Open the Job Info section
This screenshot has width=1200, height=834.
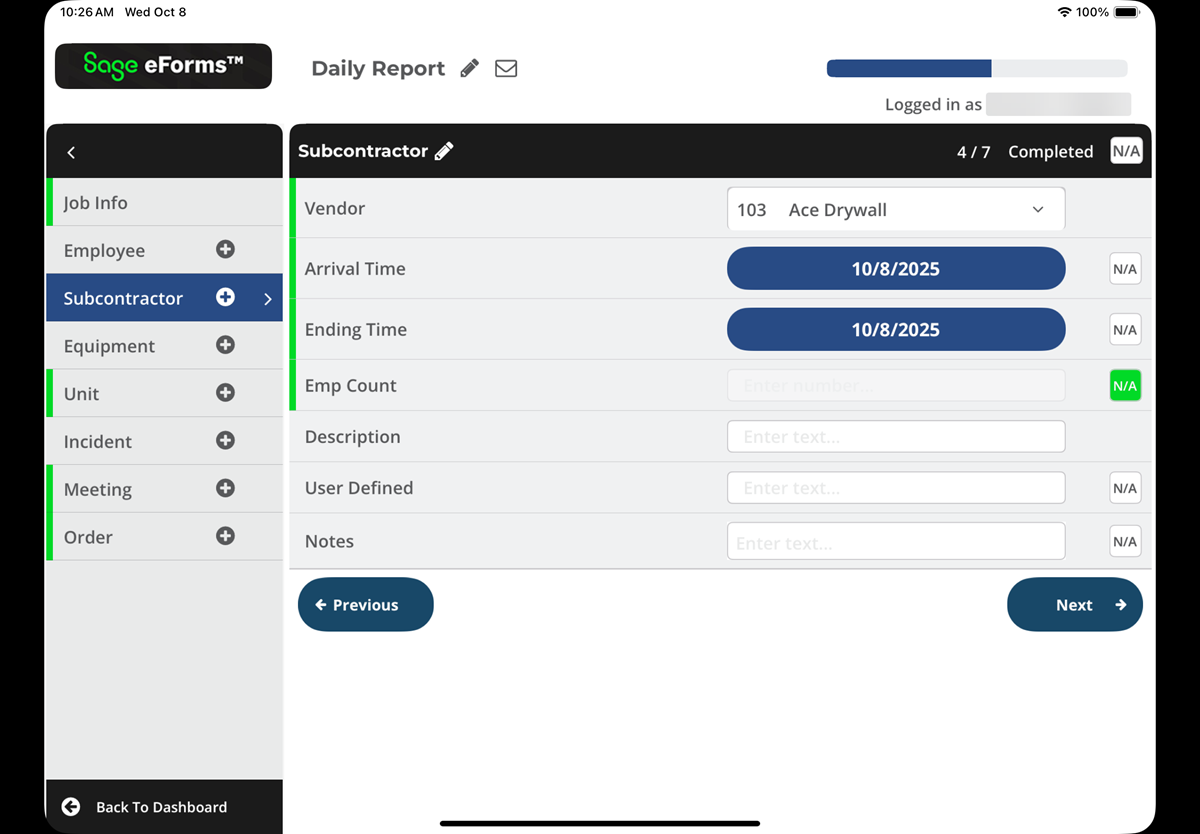pyautogui.click(x=96, y=203)
